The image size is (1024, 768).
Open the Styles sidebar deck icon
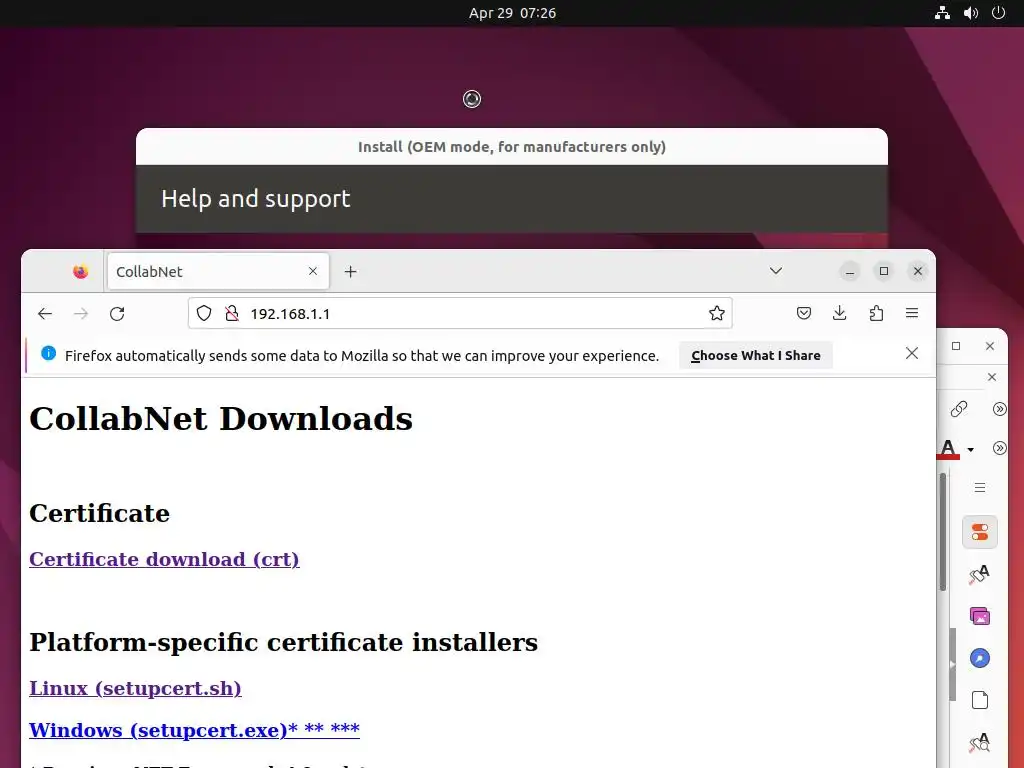980,574
